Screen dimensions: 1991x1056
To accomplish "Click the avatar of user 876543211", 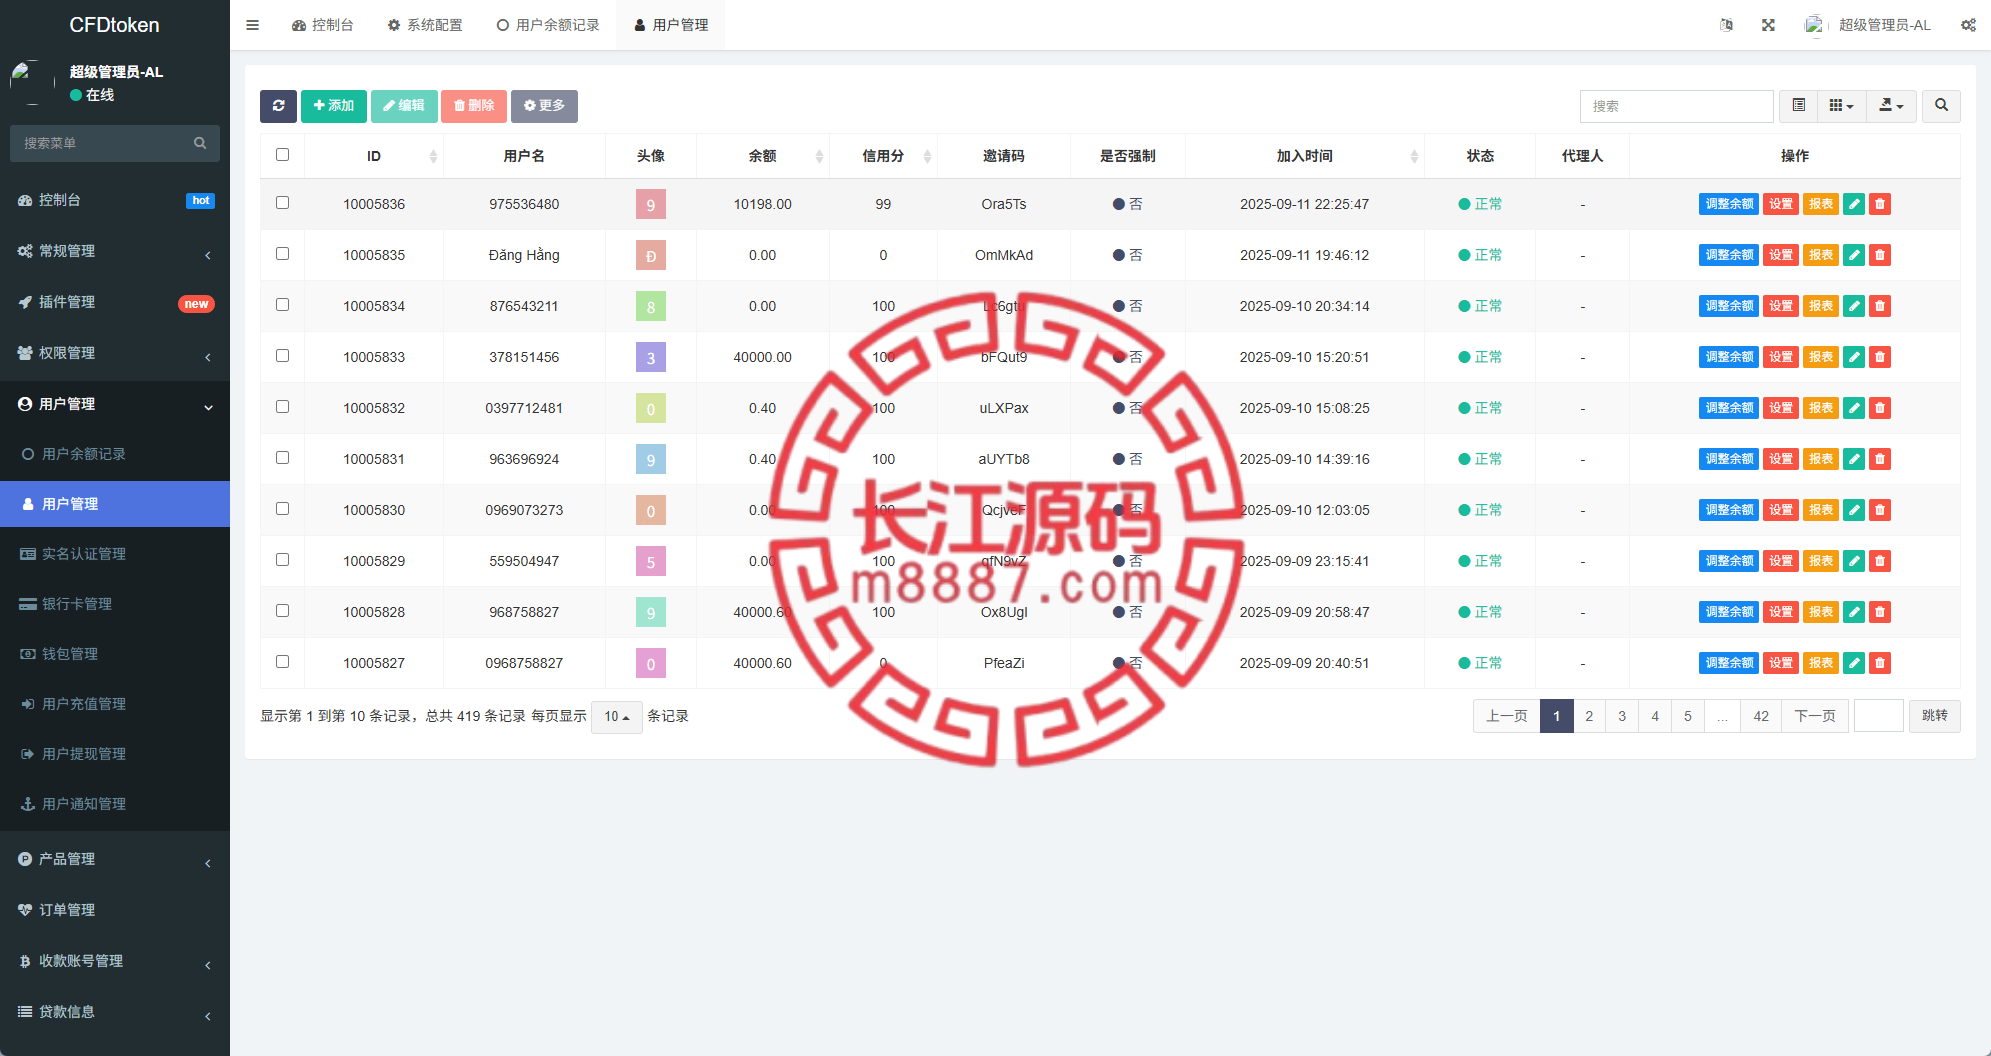I will pos(651,306).
